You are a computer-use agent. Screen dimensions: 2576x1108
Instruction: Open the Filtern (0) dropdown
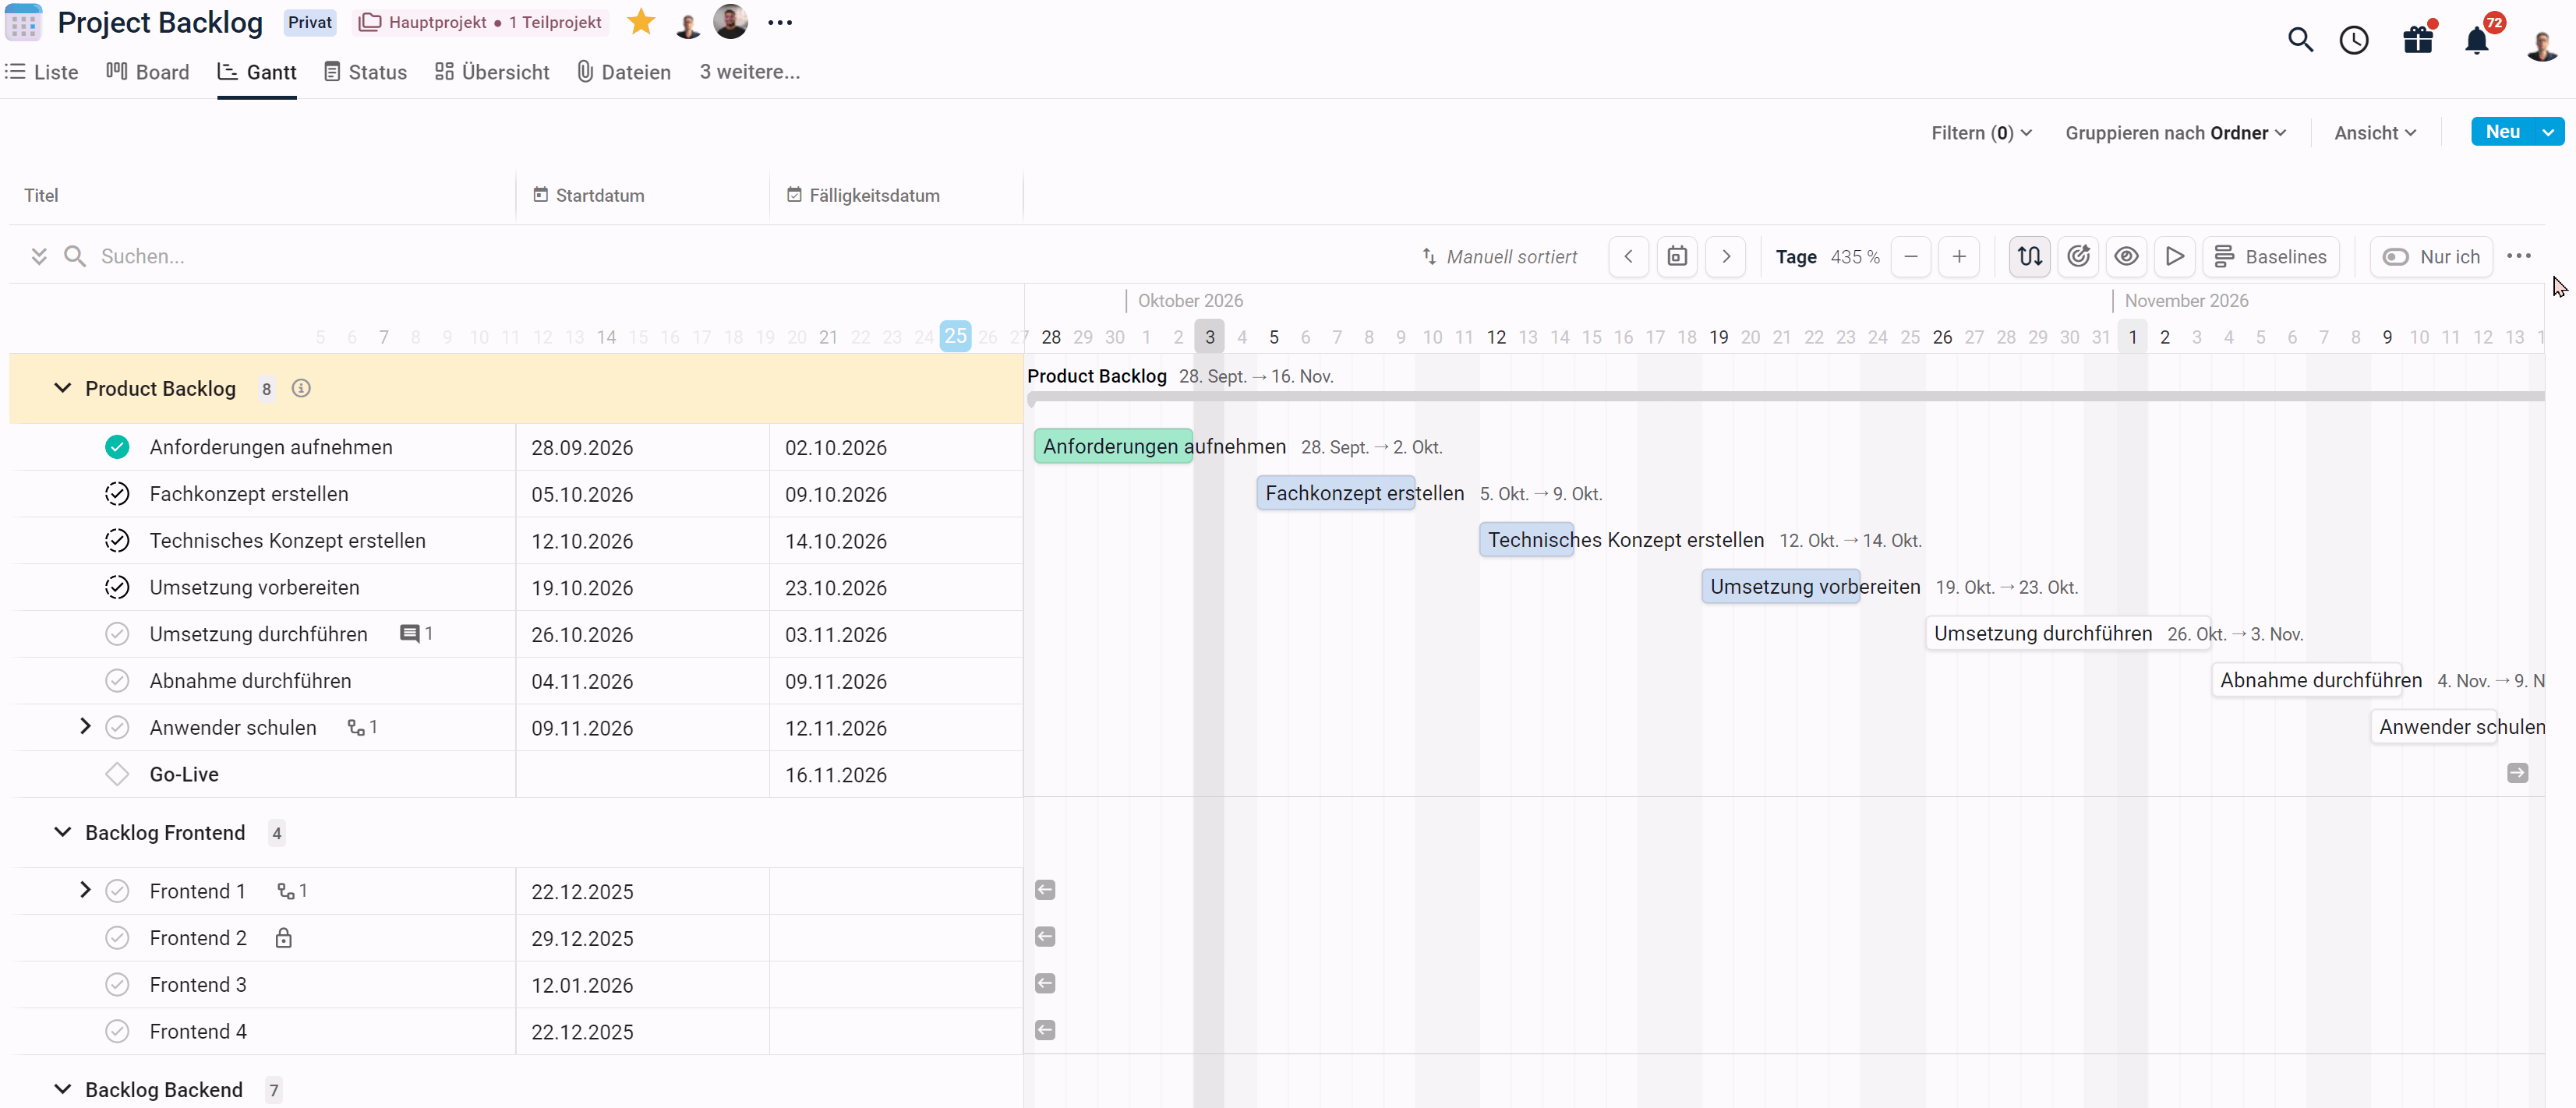1981,133
